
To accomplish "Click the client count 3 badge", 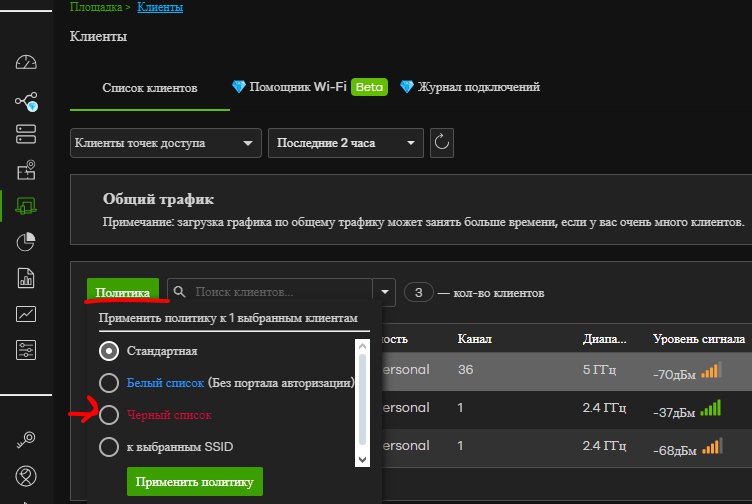I will click(x=419, y=293).
